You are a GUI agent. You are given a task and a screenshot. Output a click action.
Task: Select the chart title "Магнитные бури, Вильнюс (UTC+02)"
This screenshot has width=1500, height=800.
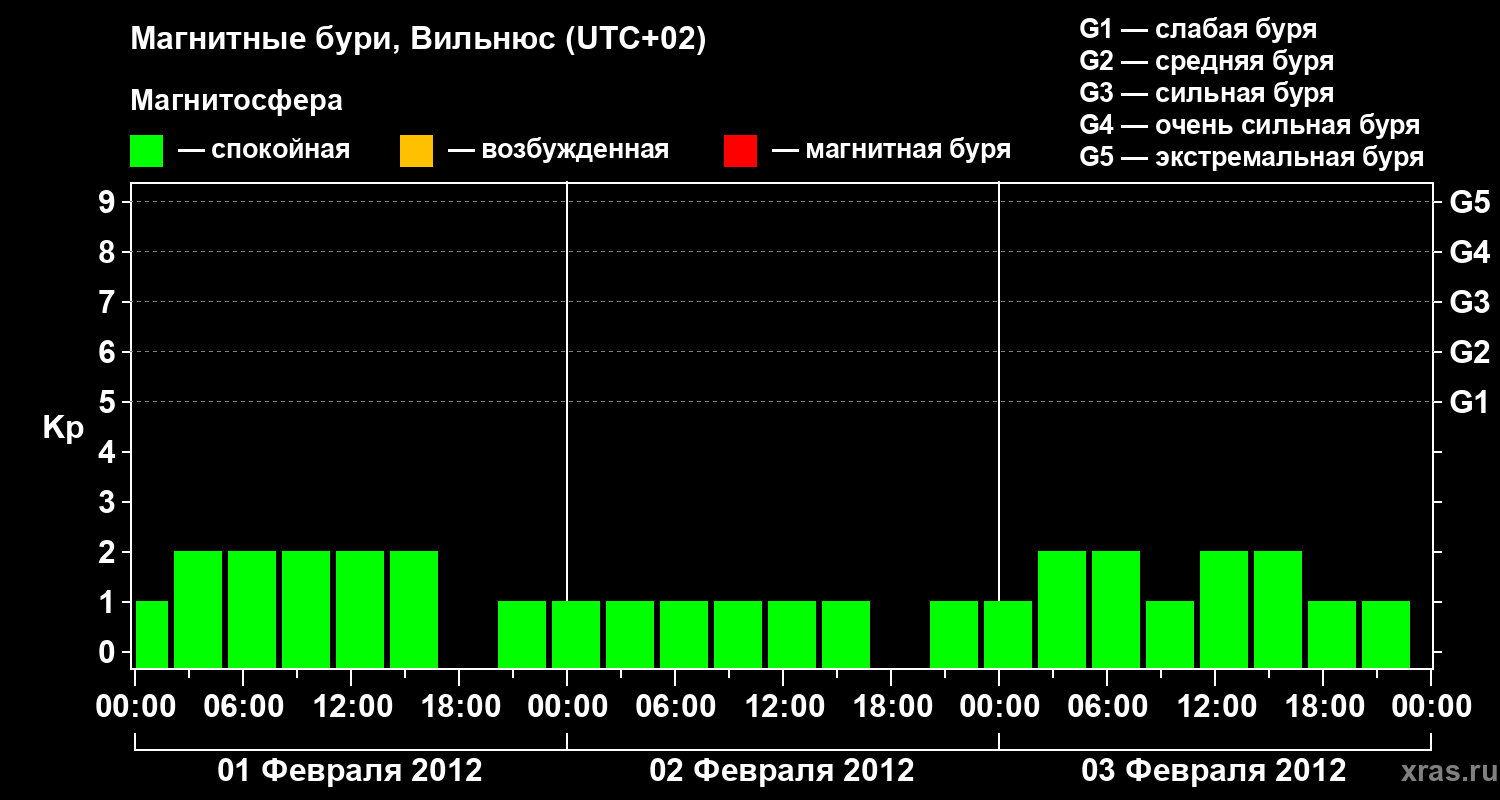pyautogui.click(x=418, y=40)
